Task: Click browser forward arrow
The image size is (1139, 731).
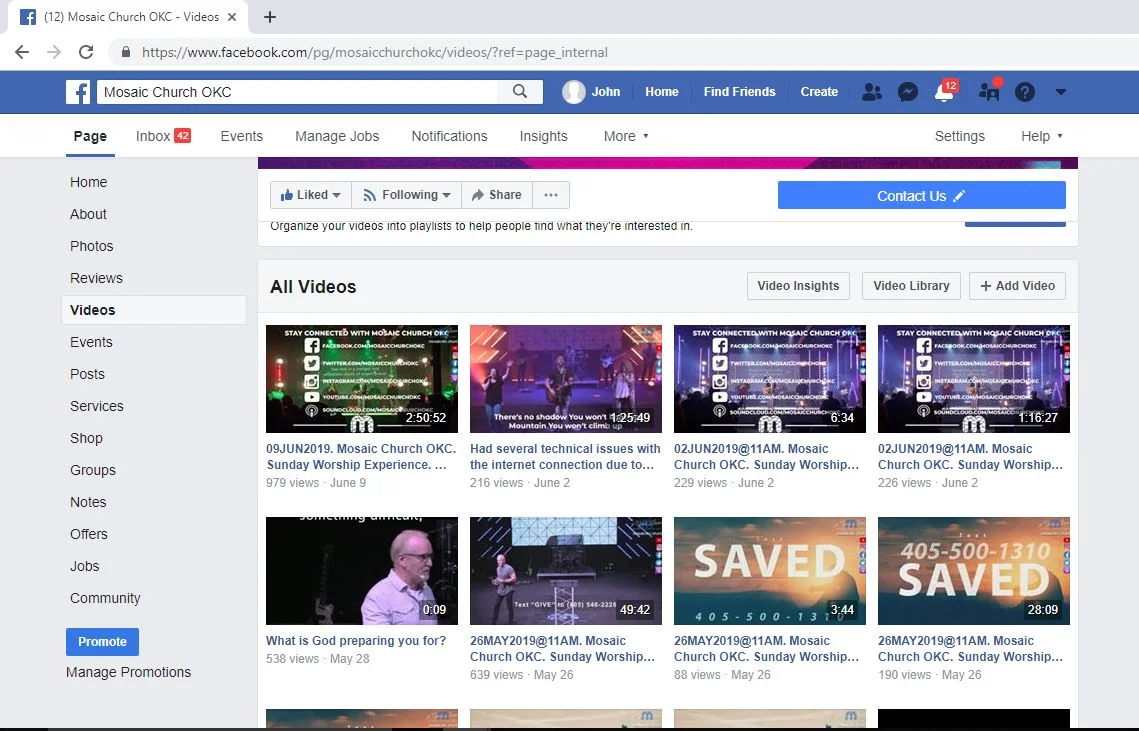Action: [54, 52]
